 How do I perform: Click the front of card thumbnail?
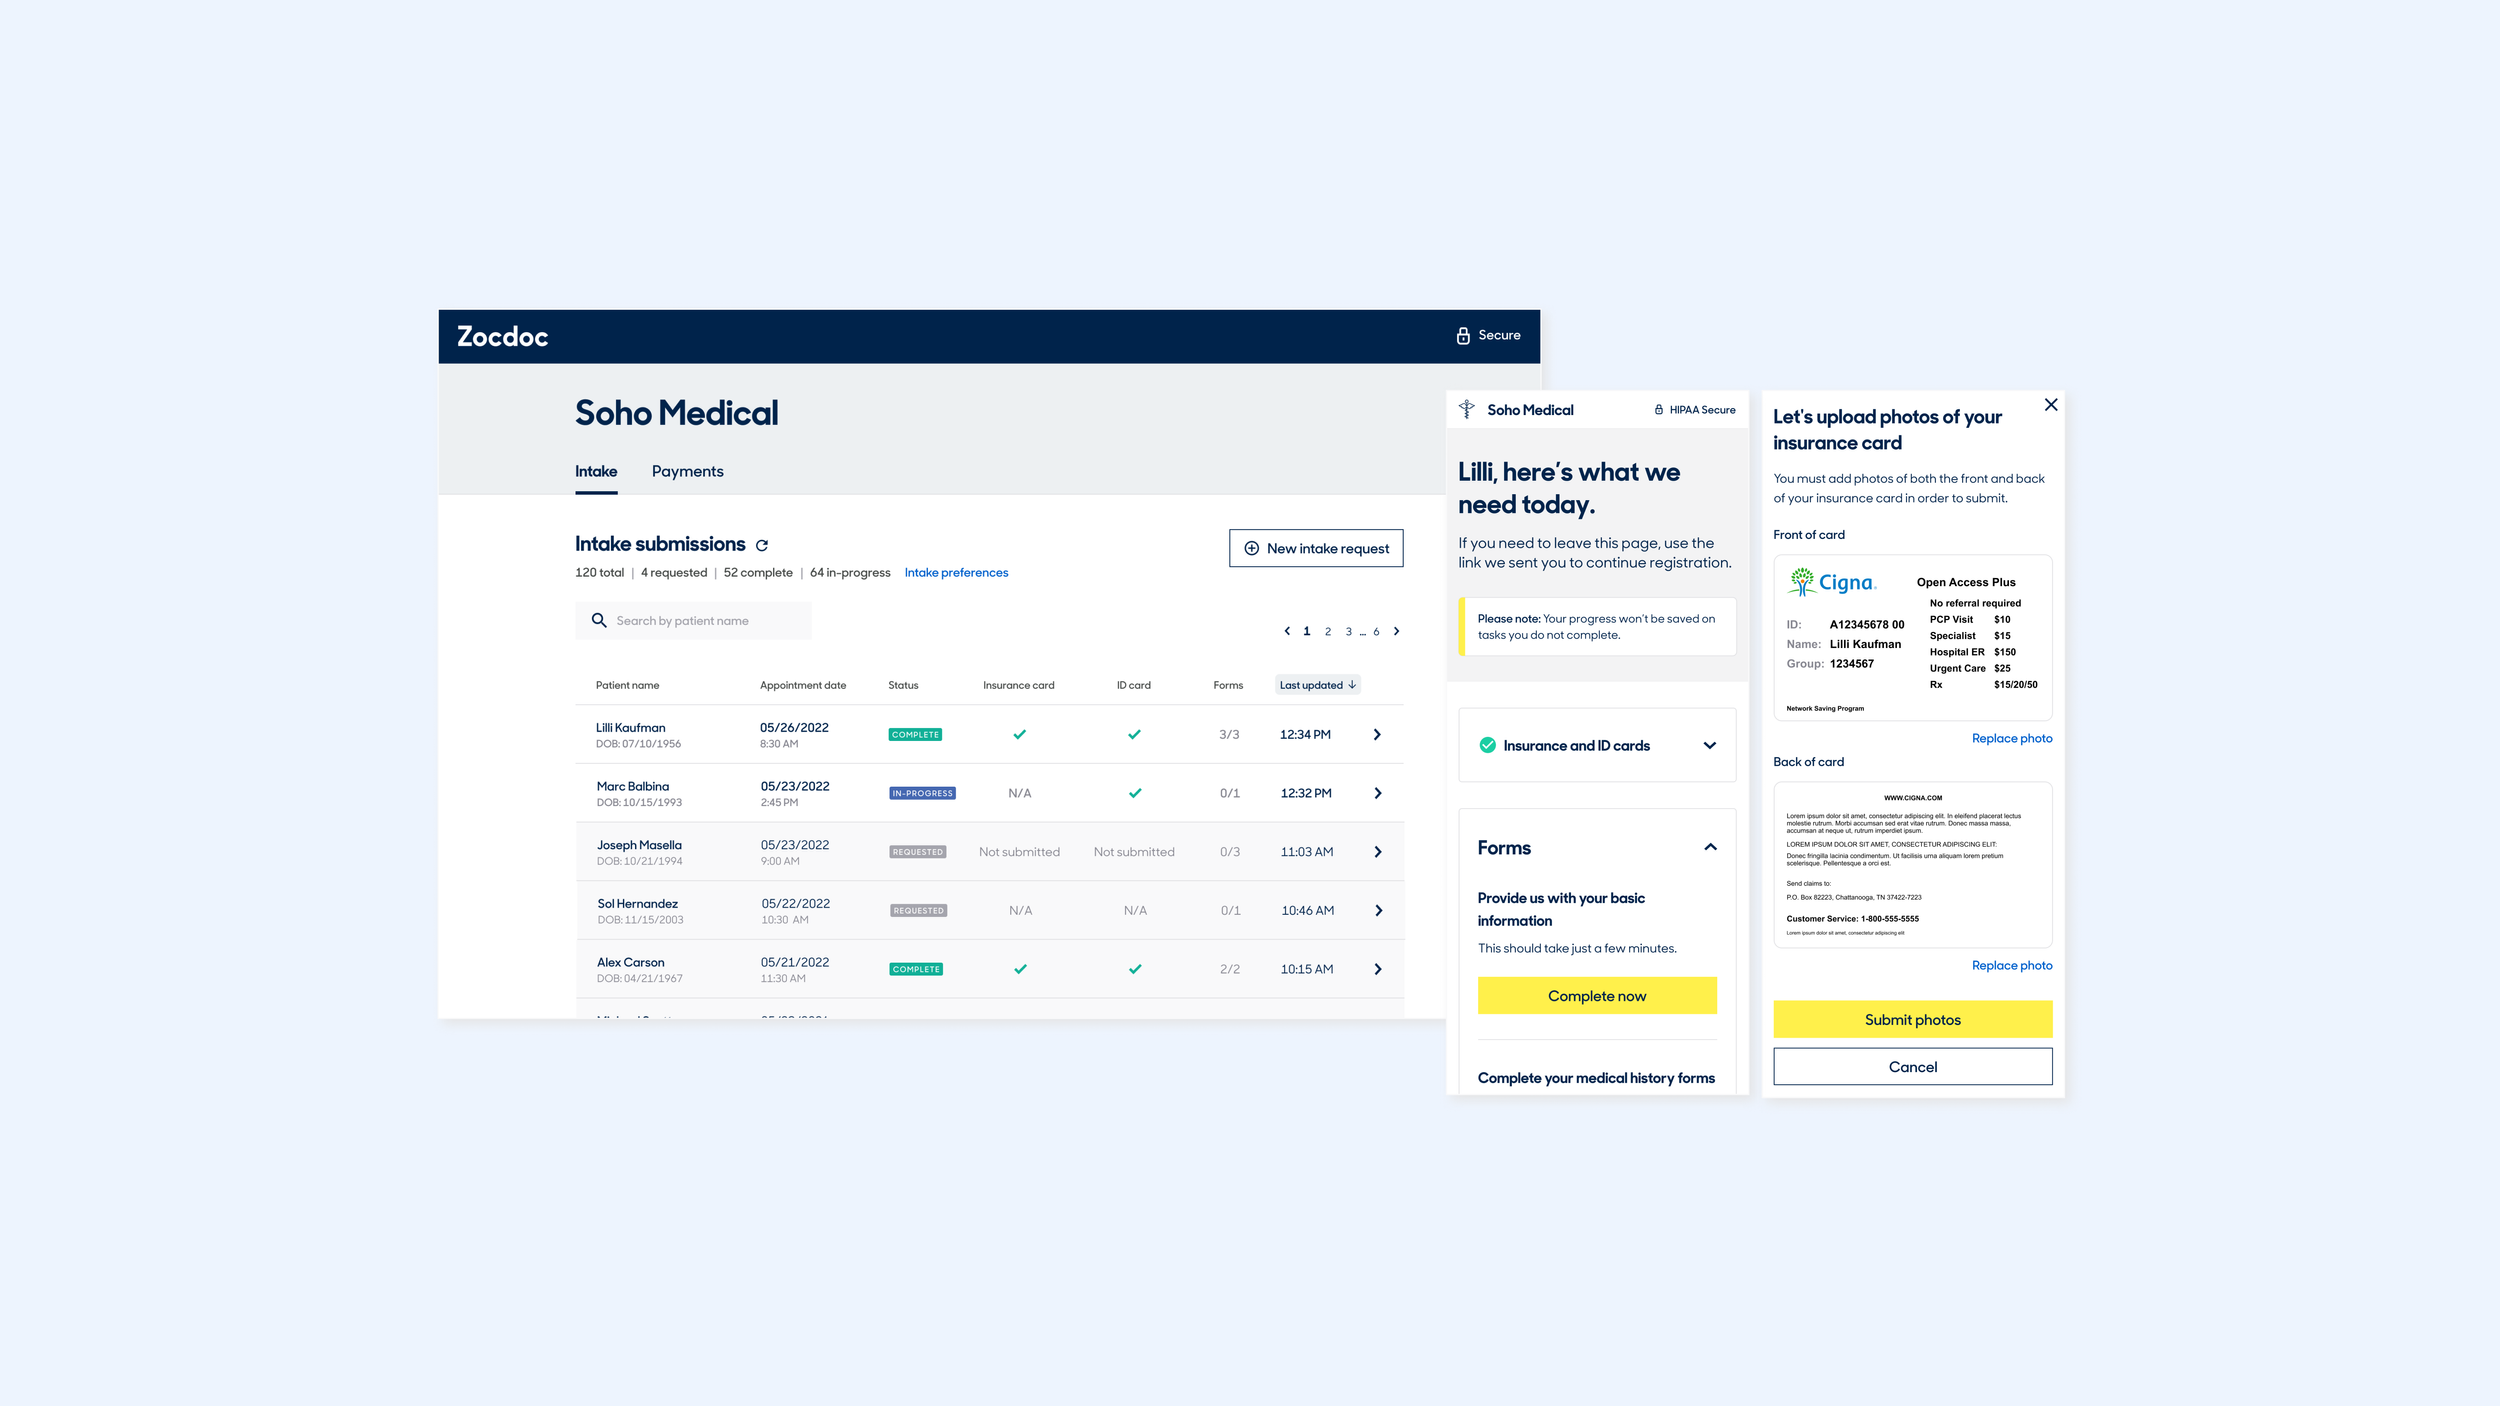(x=1912, y=637)
